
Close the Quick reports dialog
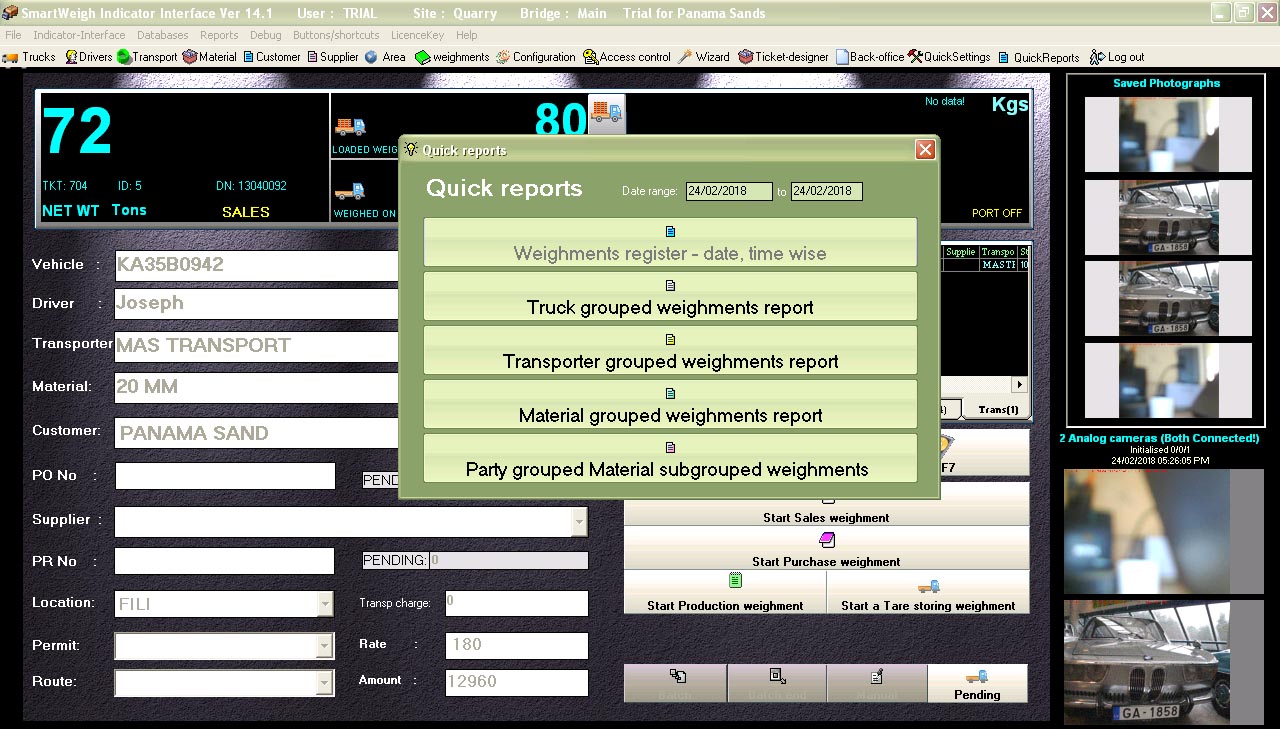coord(925,150)
